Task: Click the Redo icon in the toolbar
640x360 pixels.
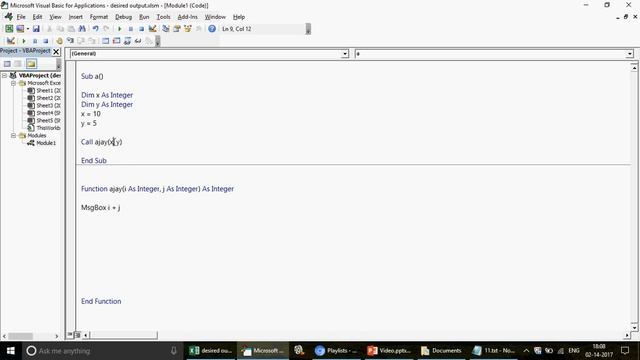Action: click(106, 29)
